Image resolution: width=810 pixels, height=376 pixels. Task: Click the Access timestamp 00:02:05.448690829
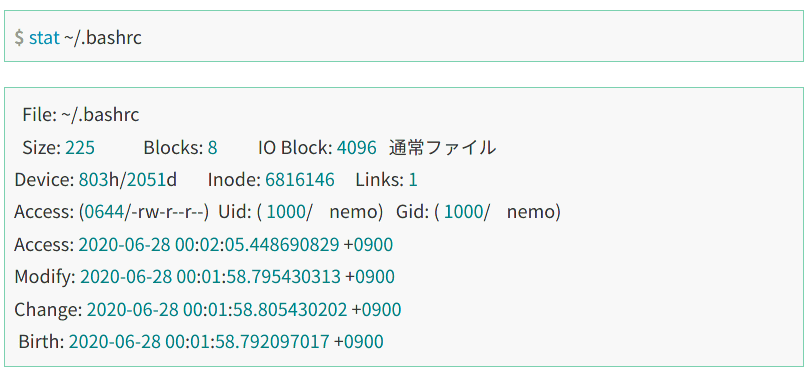257,245
